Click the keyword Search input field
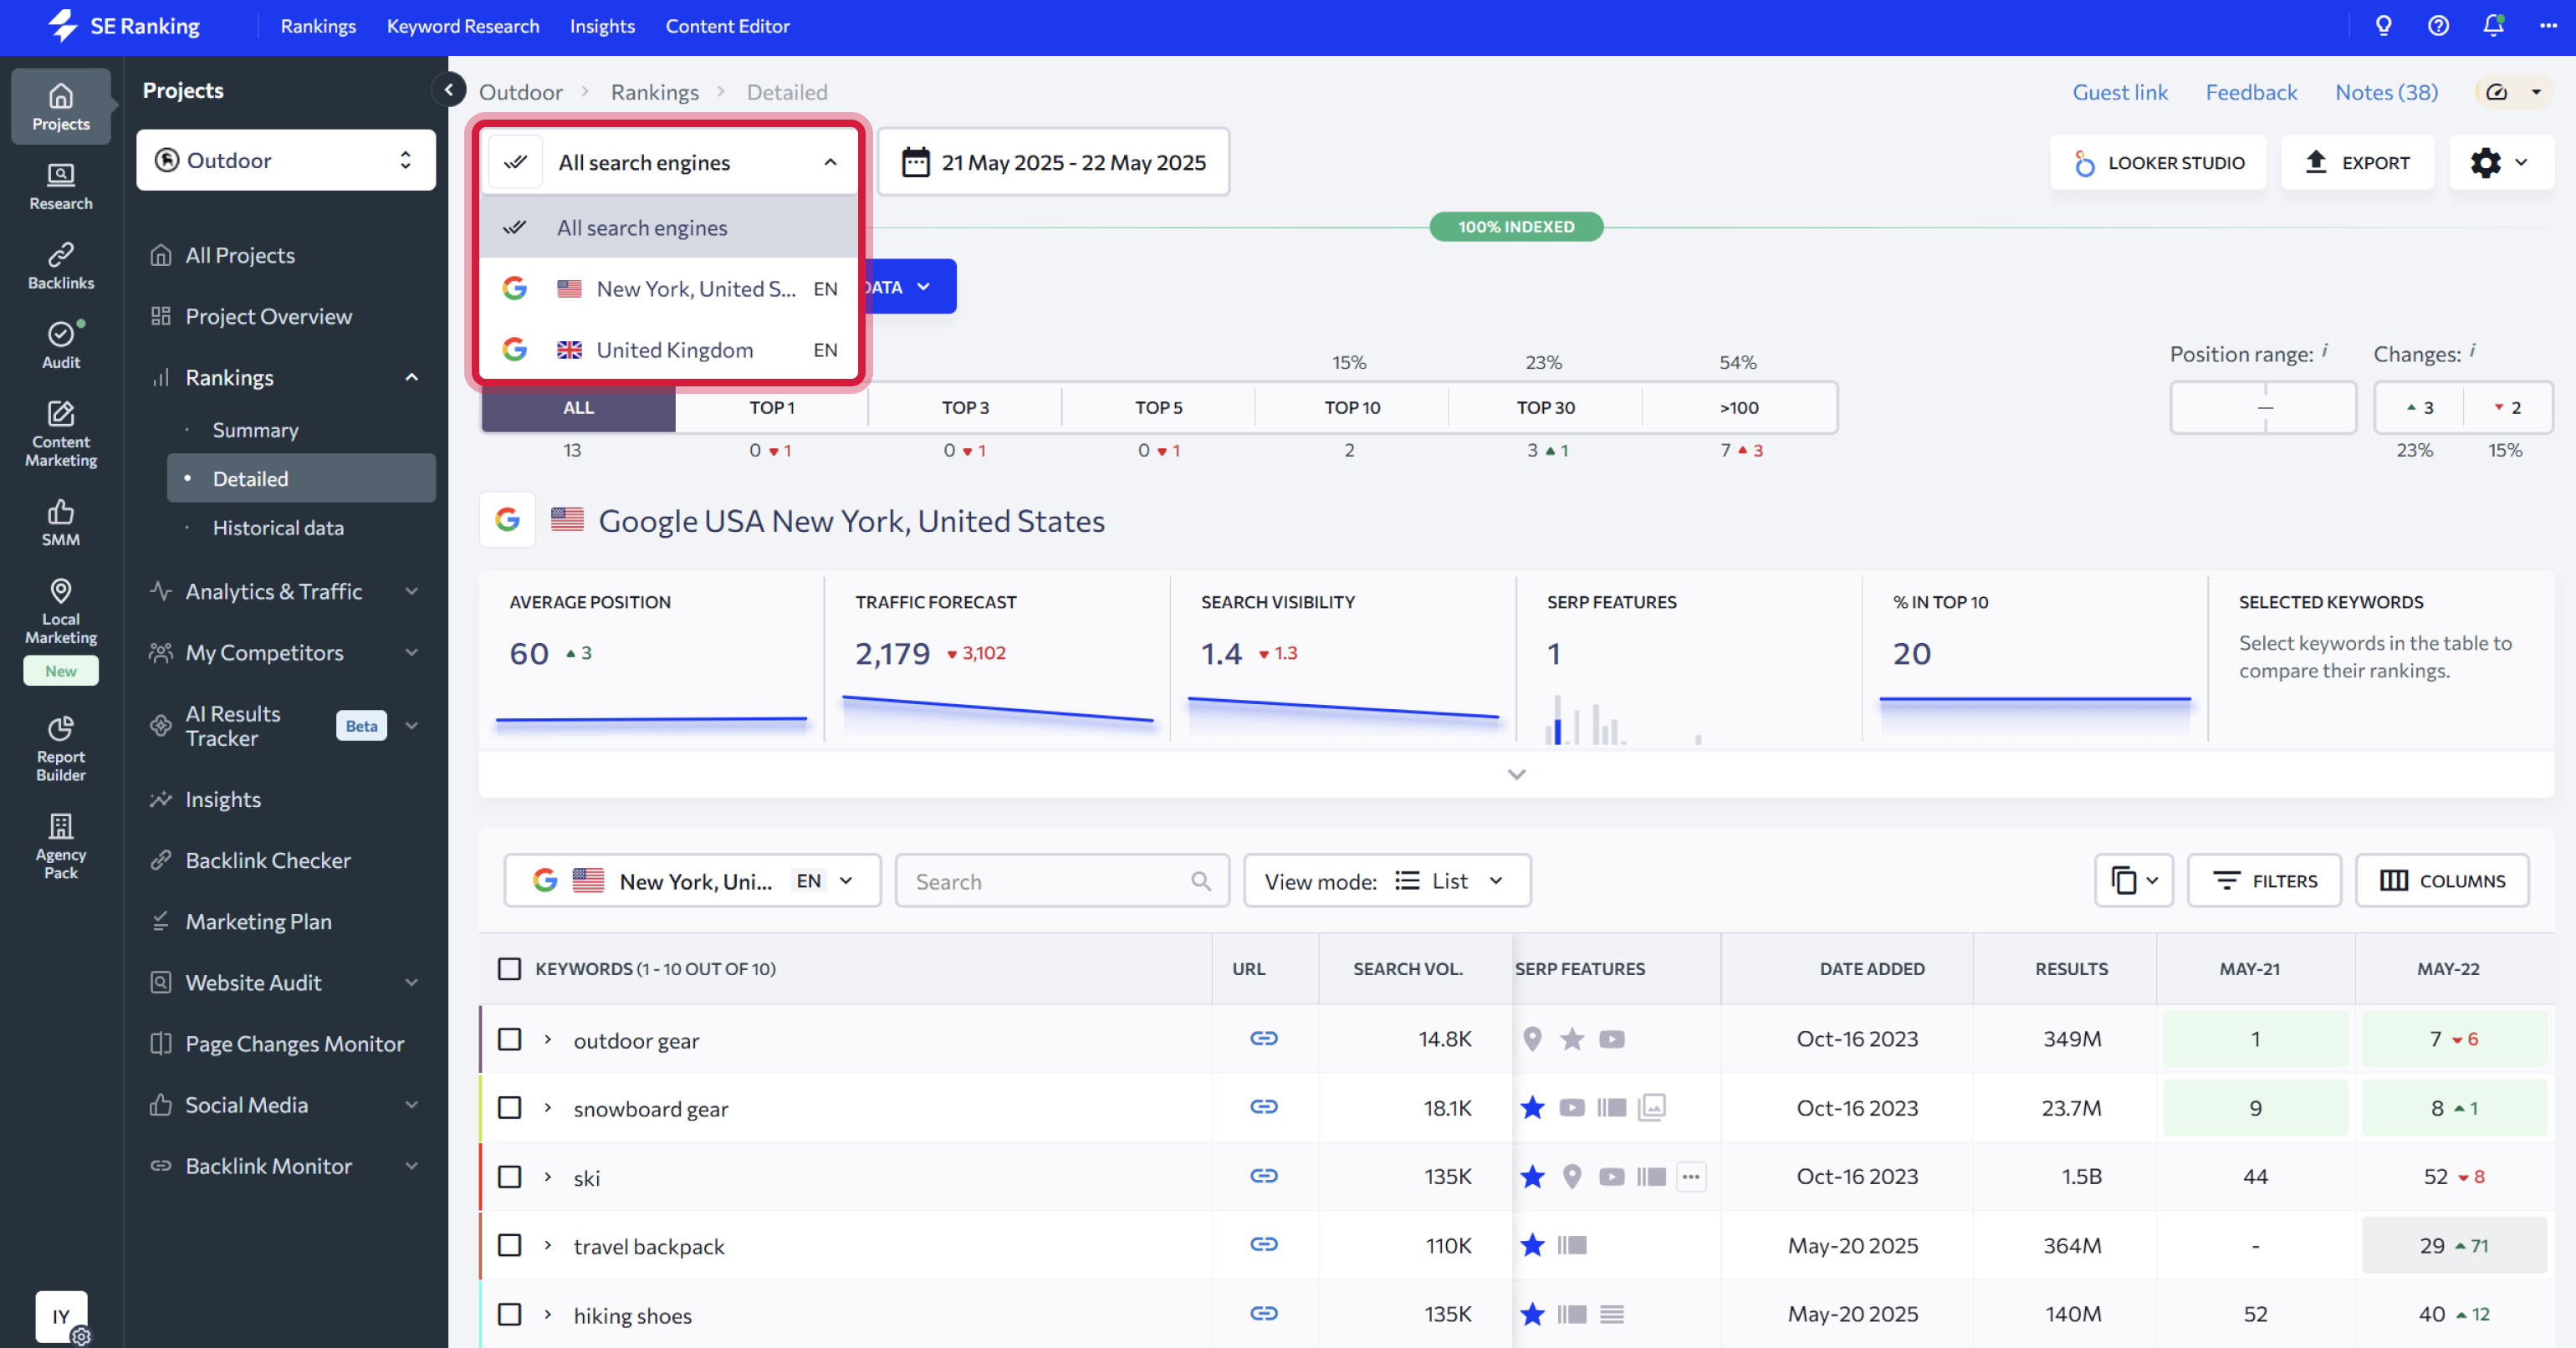 pos(1062,881)
